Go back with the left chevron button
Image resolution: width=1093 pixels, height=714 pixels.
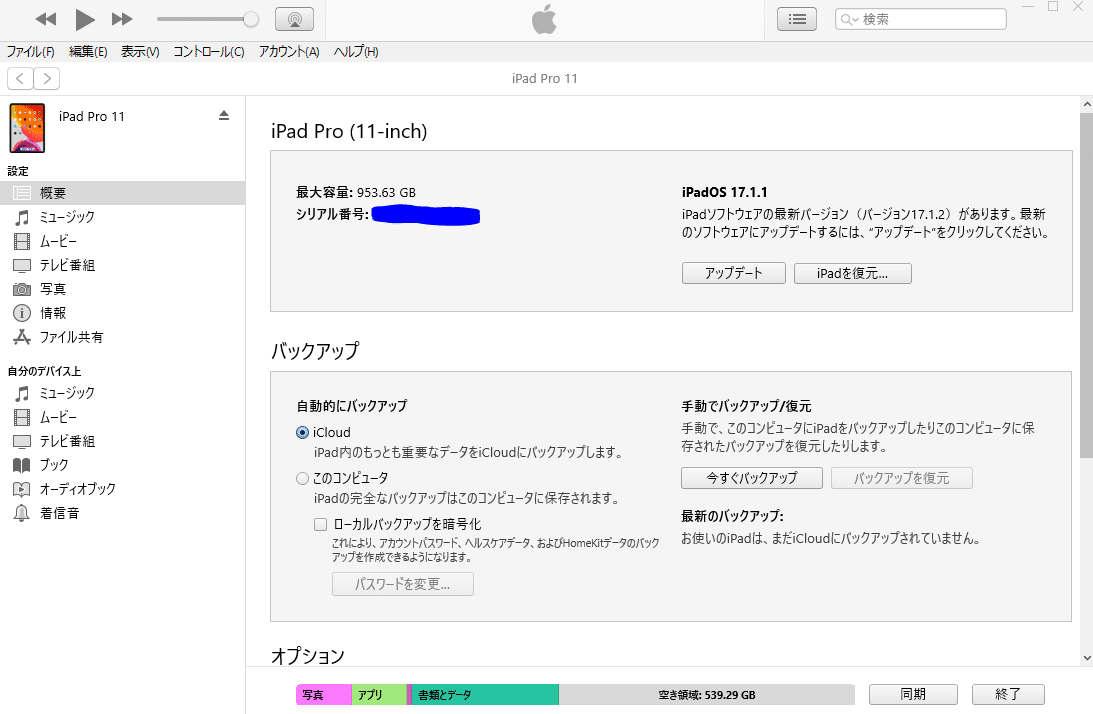20,78
